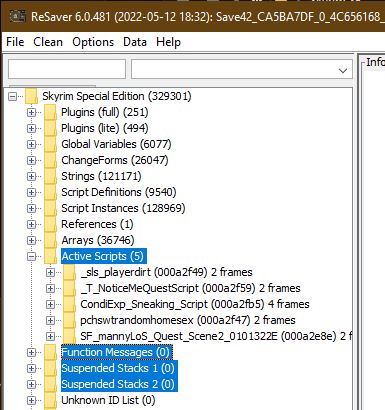The height and width of the screenshot is (410, 385).
Task: Expand the Arrays node
Action: 31,240
